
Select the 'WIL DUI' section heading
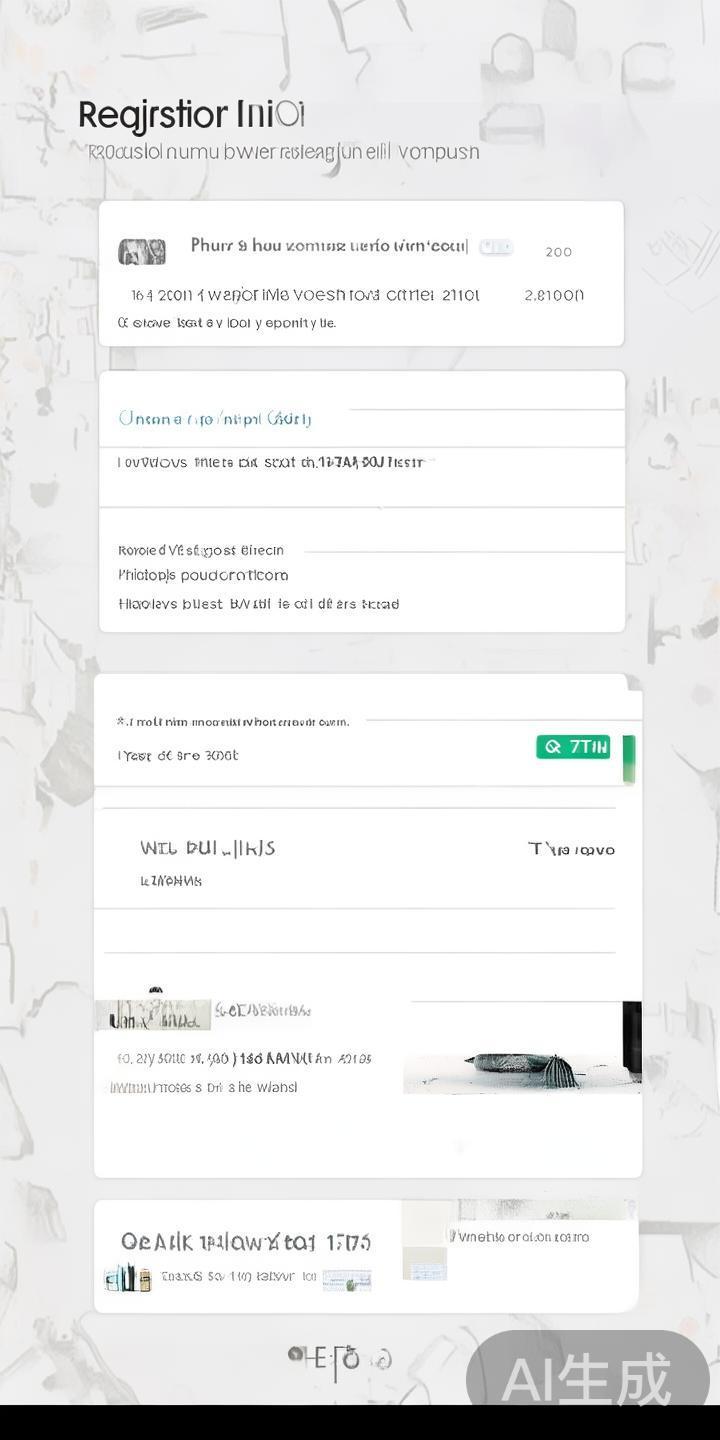click(207, 848)
